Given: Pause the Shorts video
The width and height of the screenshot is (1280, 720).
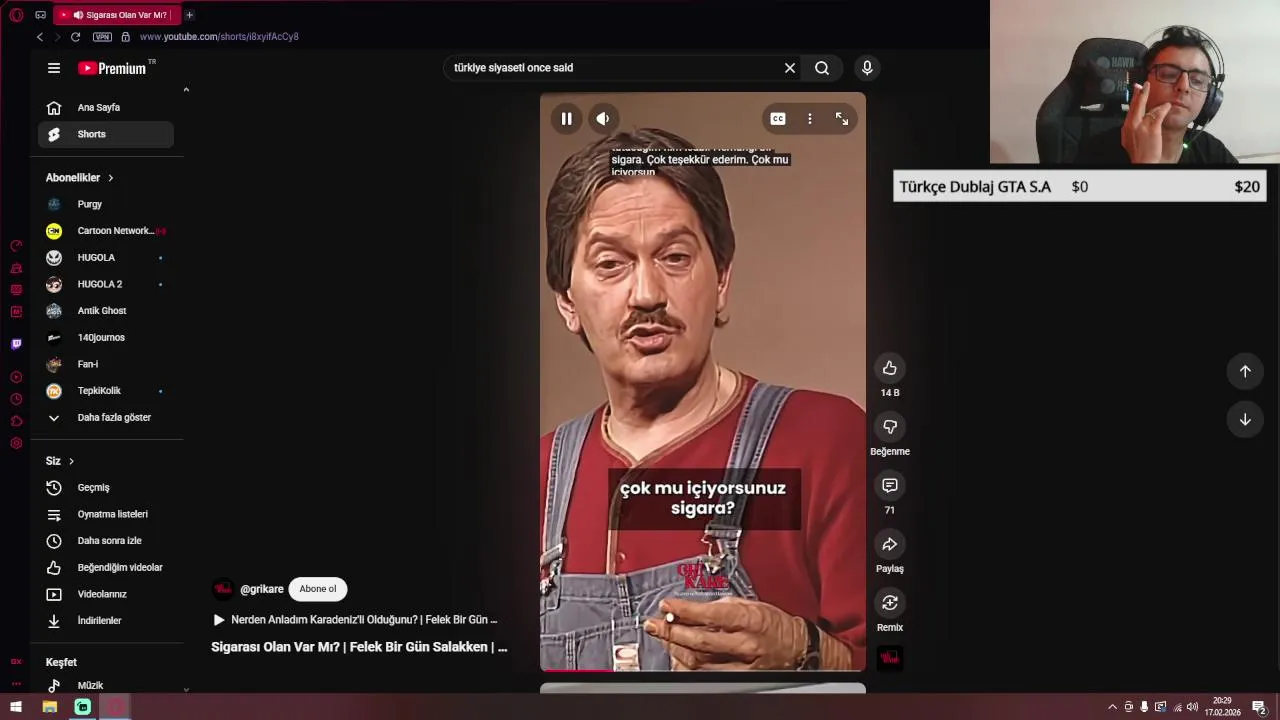Looking at the screenshot, I should click(566, 119).
